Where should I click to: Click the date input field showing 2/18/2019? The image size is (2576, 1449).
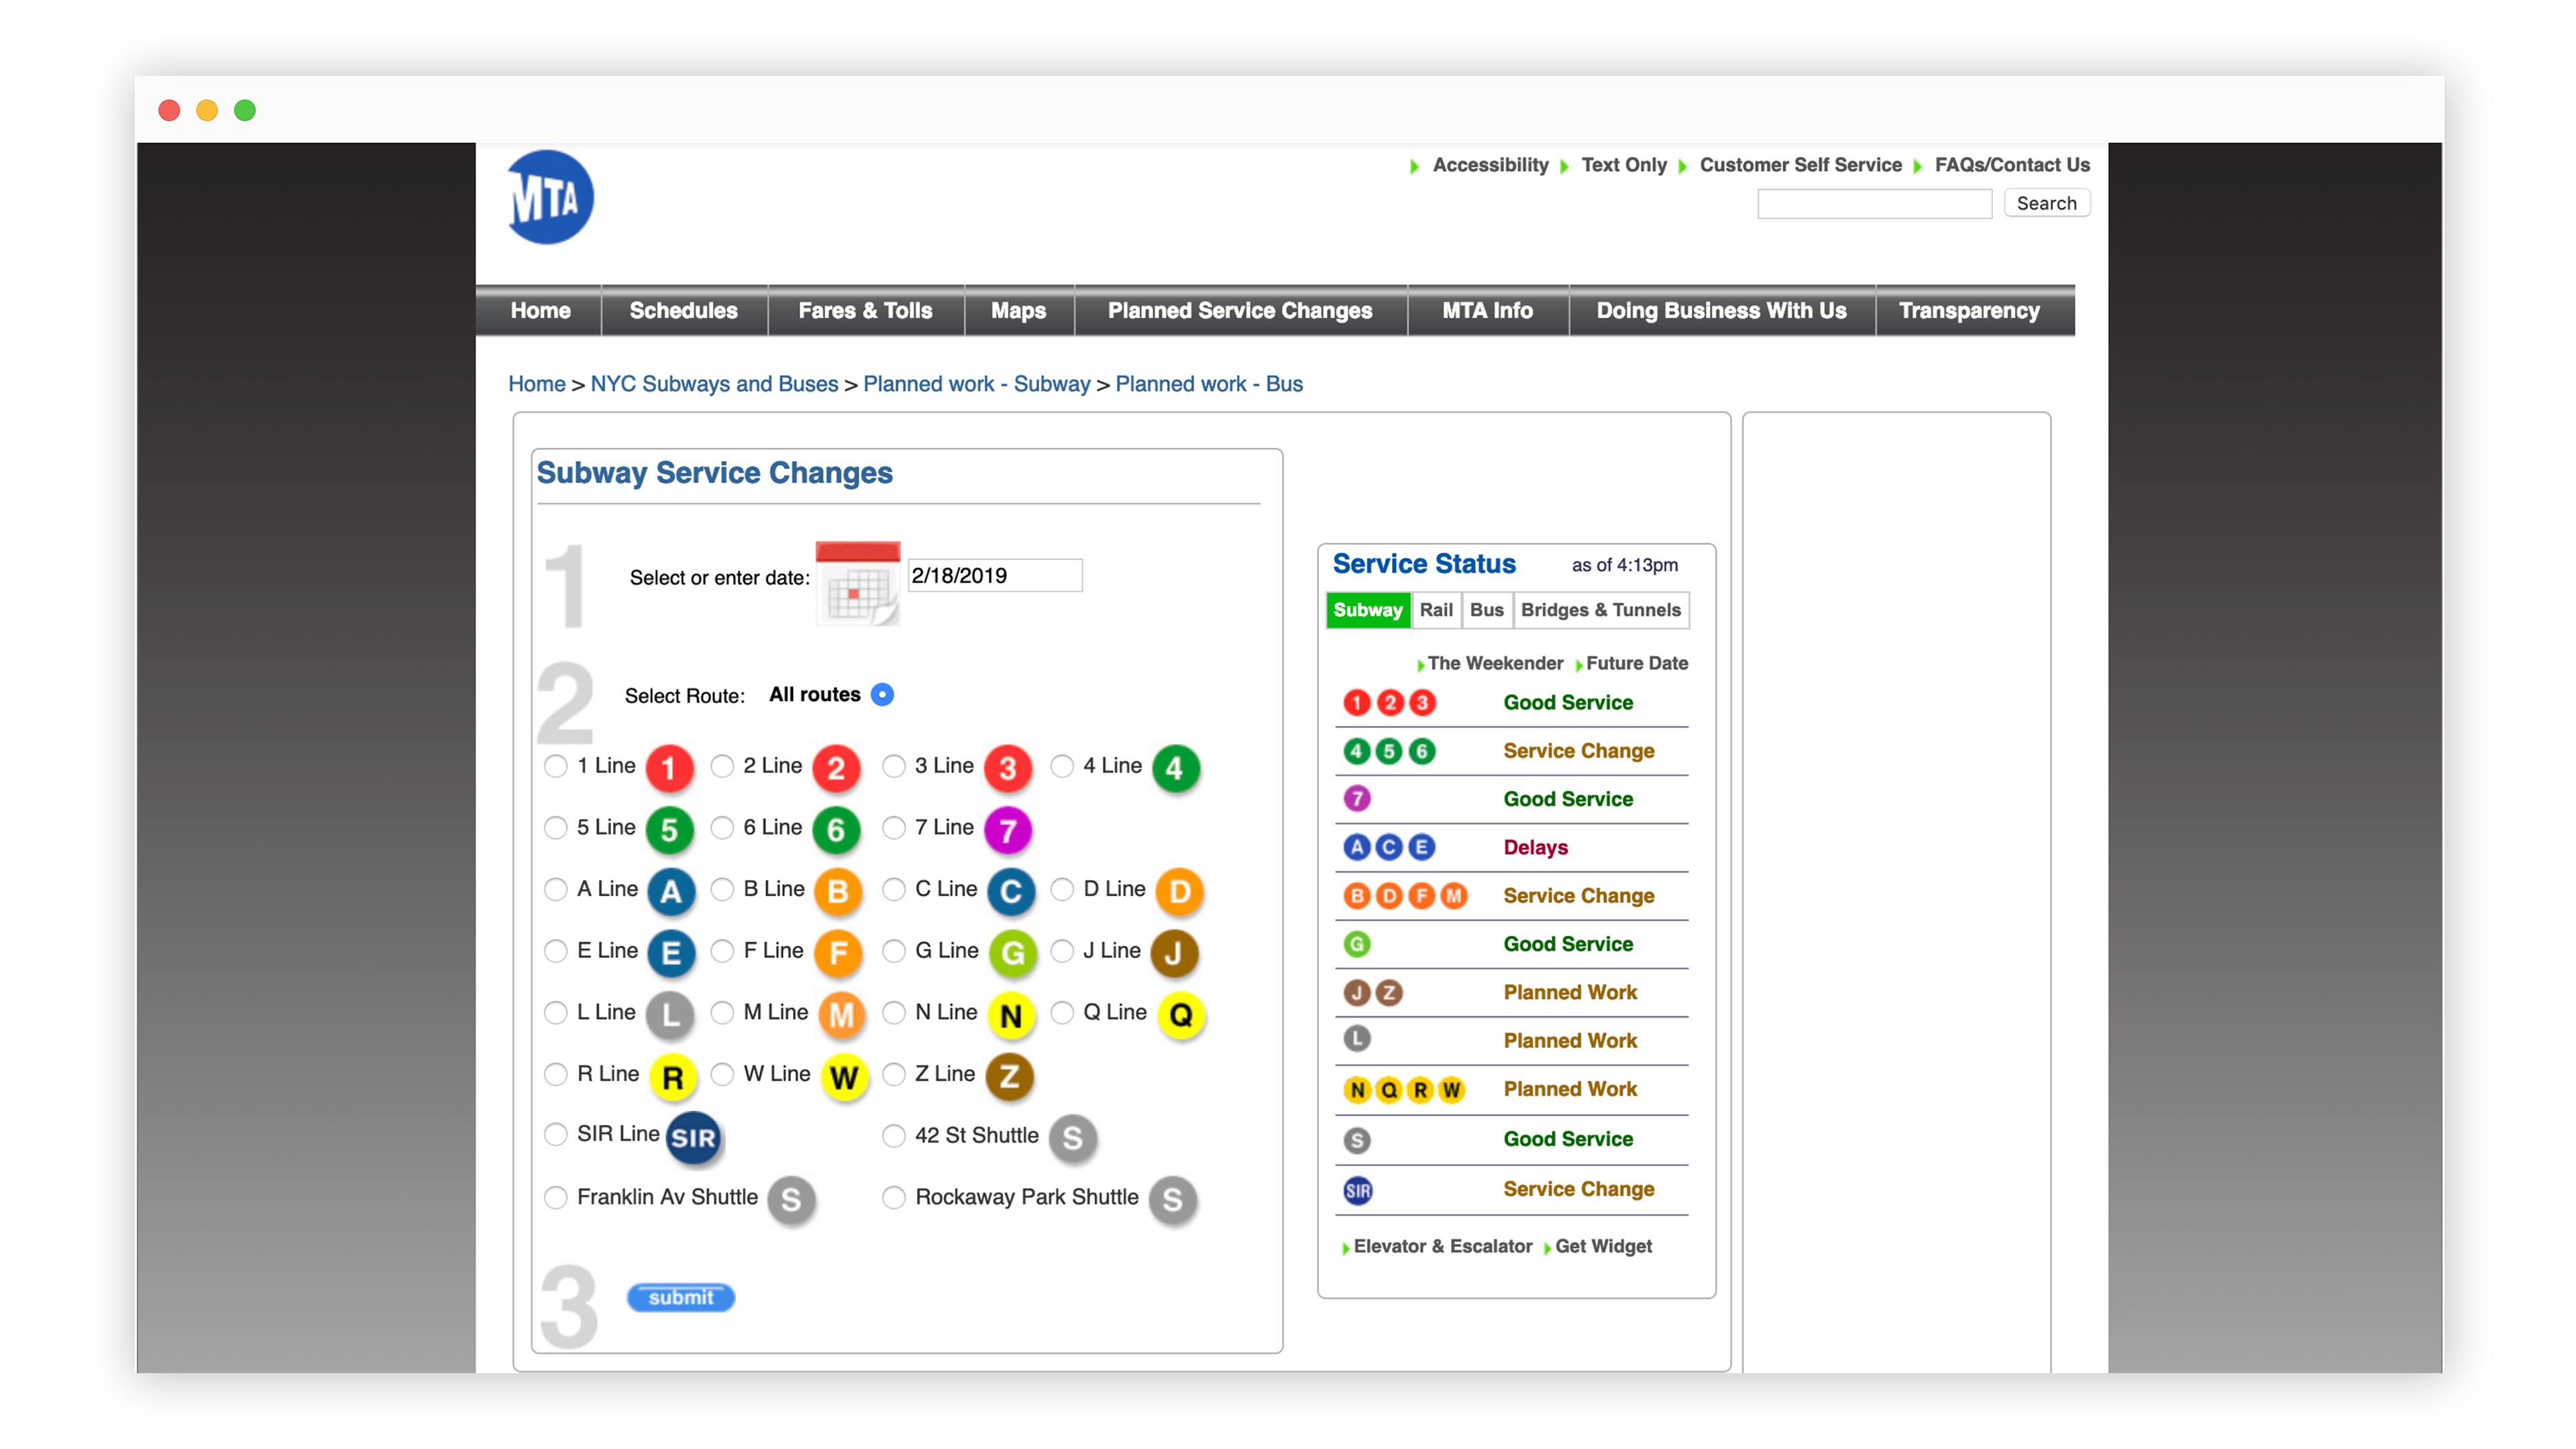994,576
